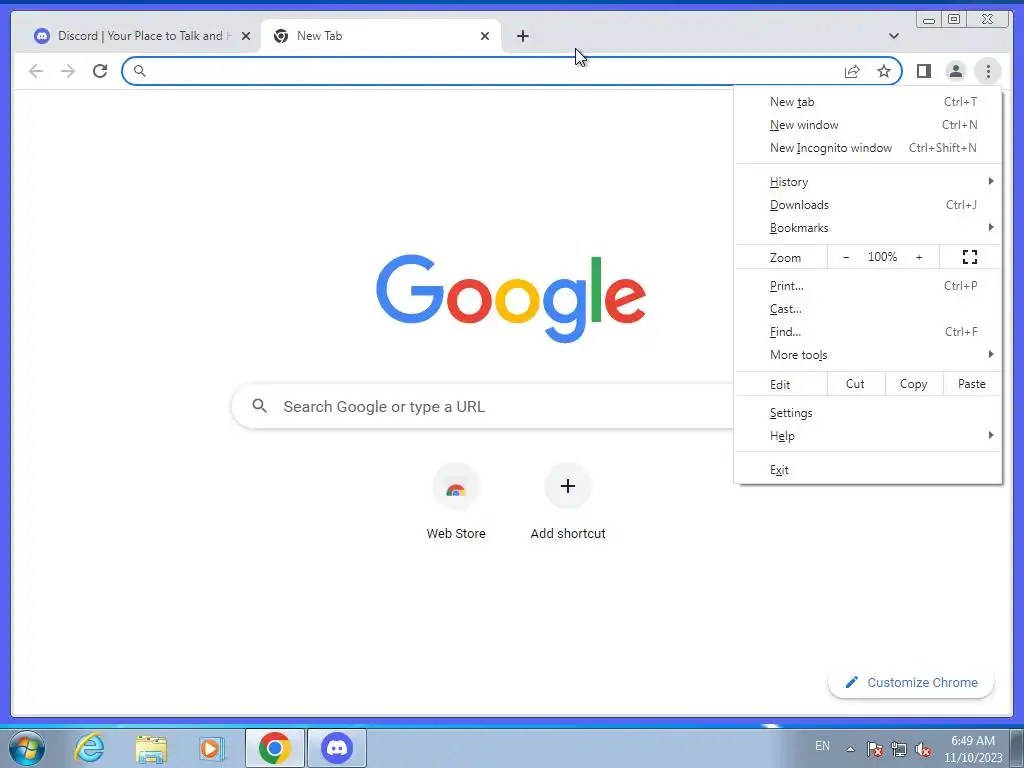Select Print... in the menu
Viewport: 1024px width, 768px height.
coord(868,285)
